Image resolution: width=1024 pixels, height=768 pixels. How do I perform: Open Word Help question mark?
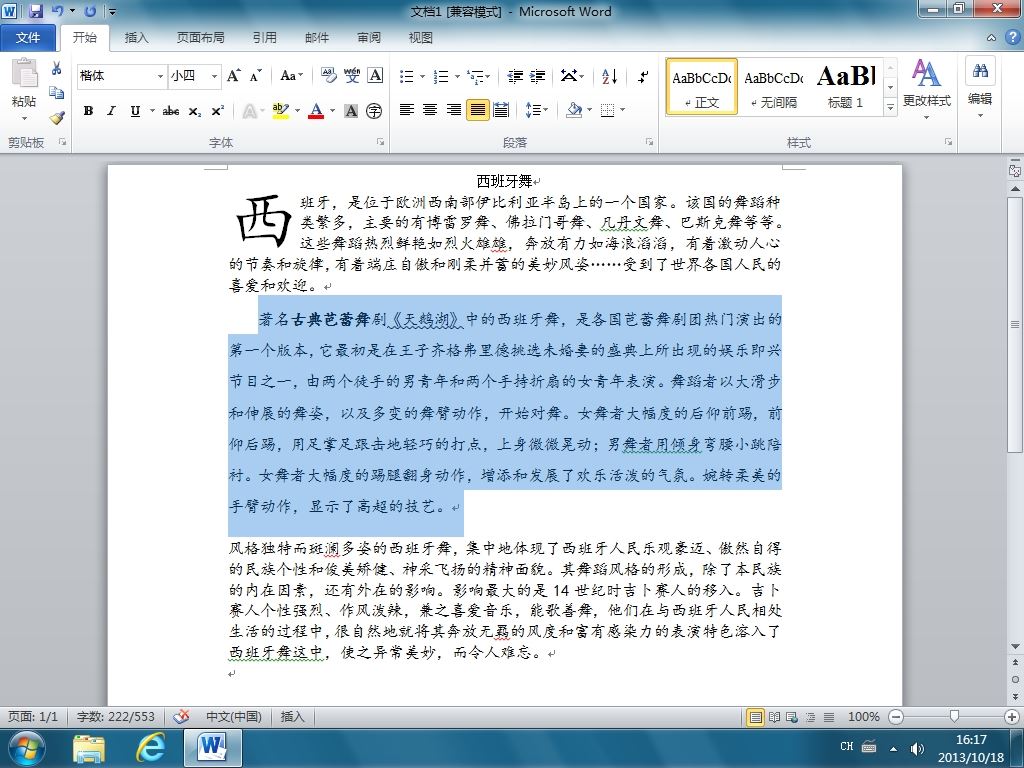point(1012,37)
